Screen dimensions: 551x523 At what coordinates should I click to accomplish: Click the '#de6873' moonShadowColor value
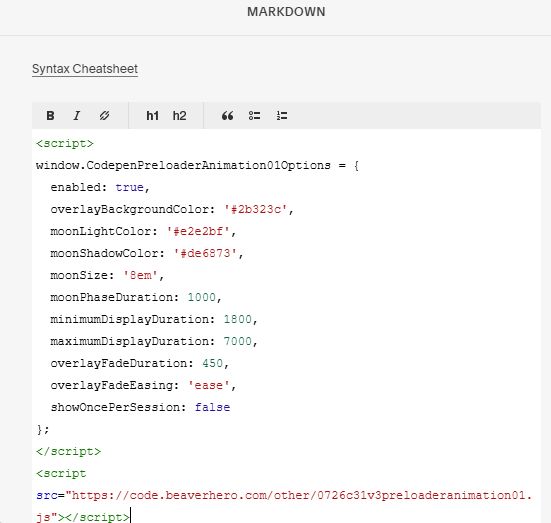tap(205, 253)
